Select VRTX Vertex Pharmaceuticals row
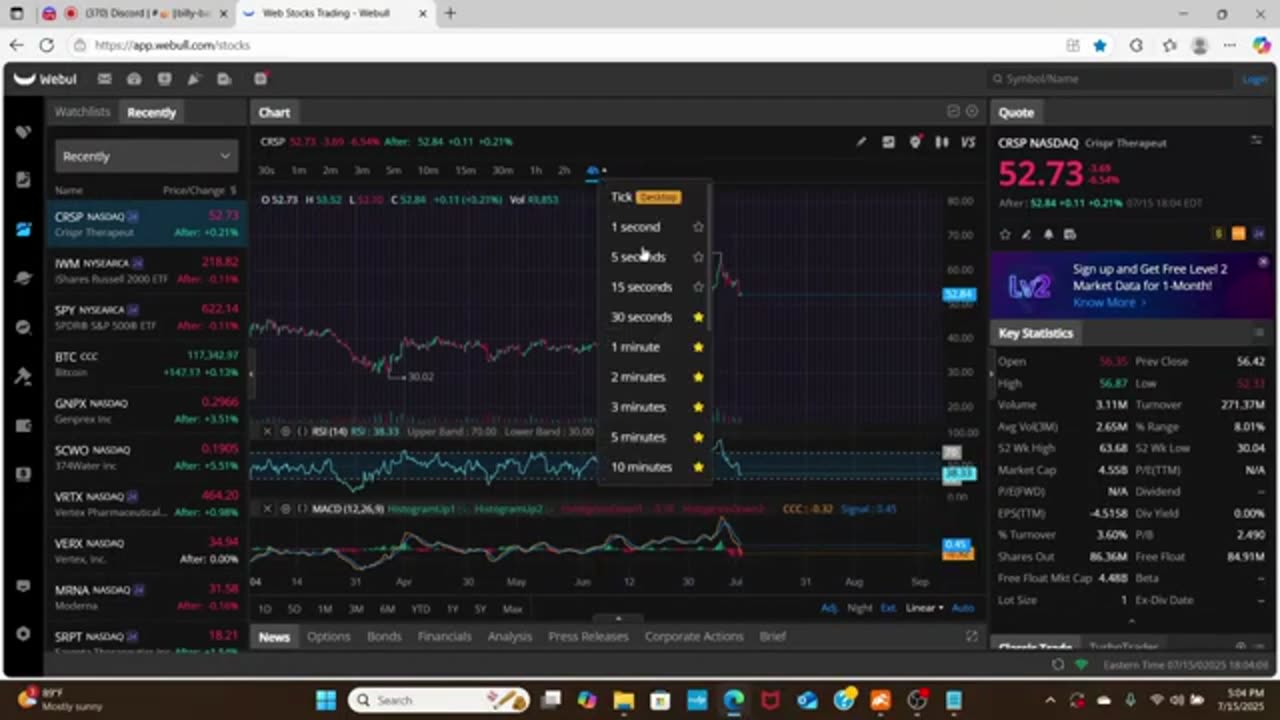 click(x=146, y=504)
